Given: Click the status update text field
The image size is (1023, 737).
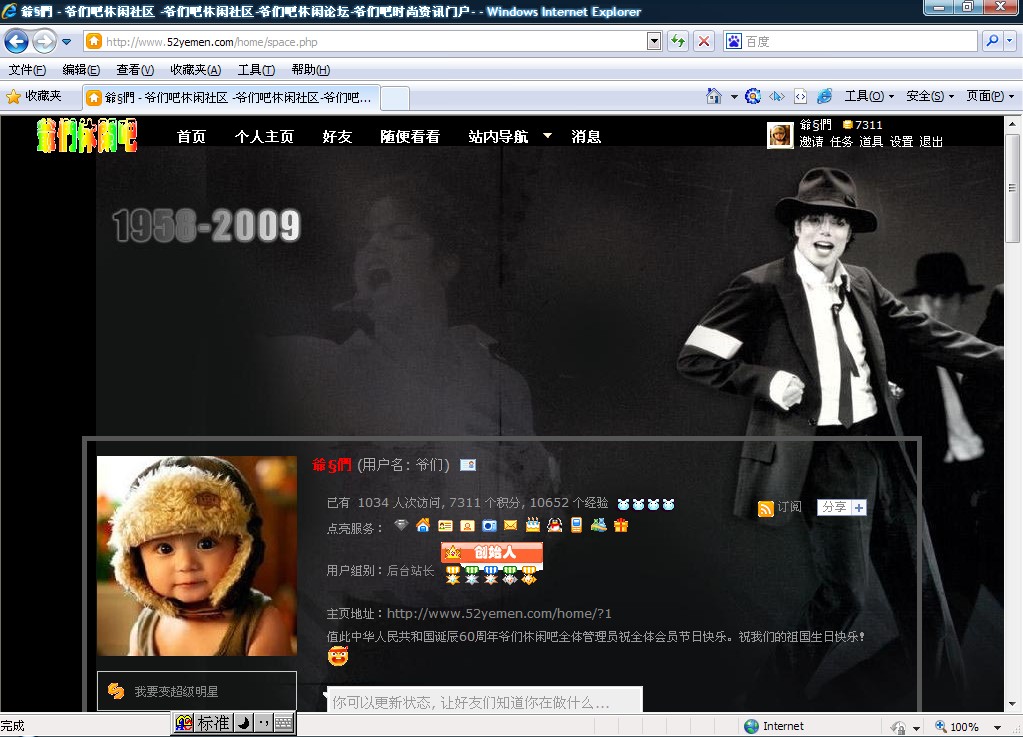Looking at the screenshot, I should pos(484,700).
